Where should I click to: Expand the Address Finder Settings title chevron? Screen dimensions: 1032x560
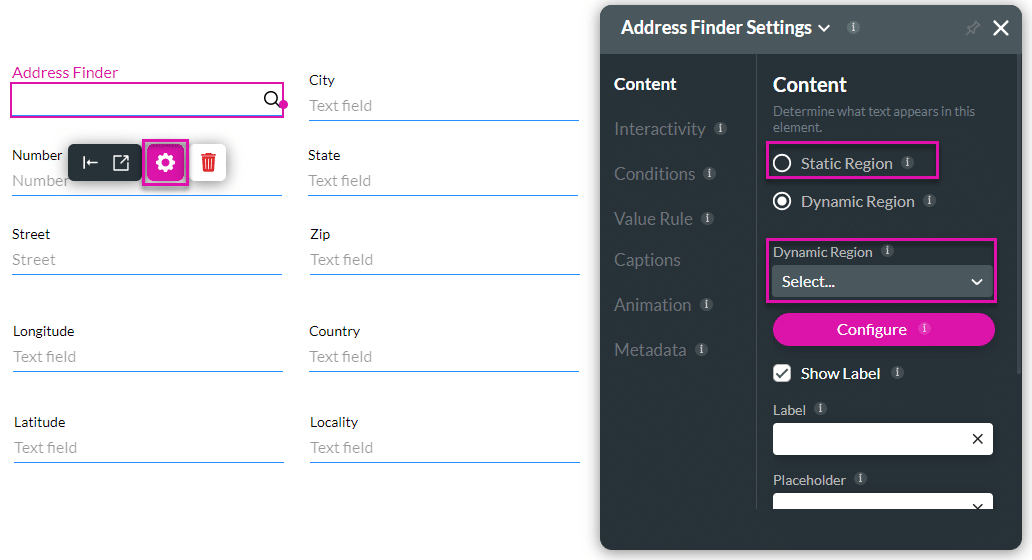click(824, 29)
